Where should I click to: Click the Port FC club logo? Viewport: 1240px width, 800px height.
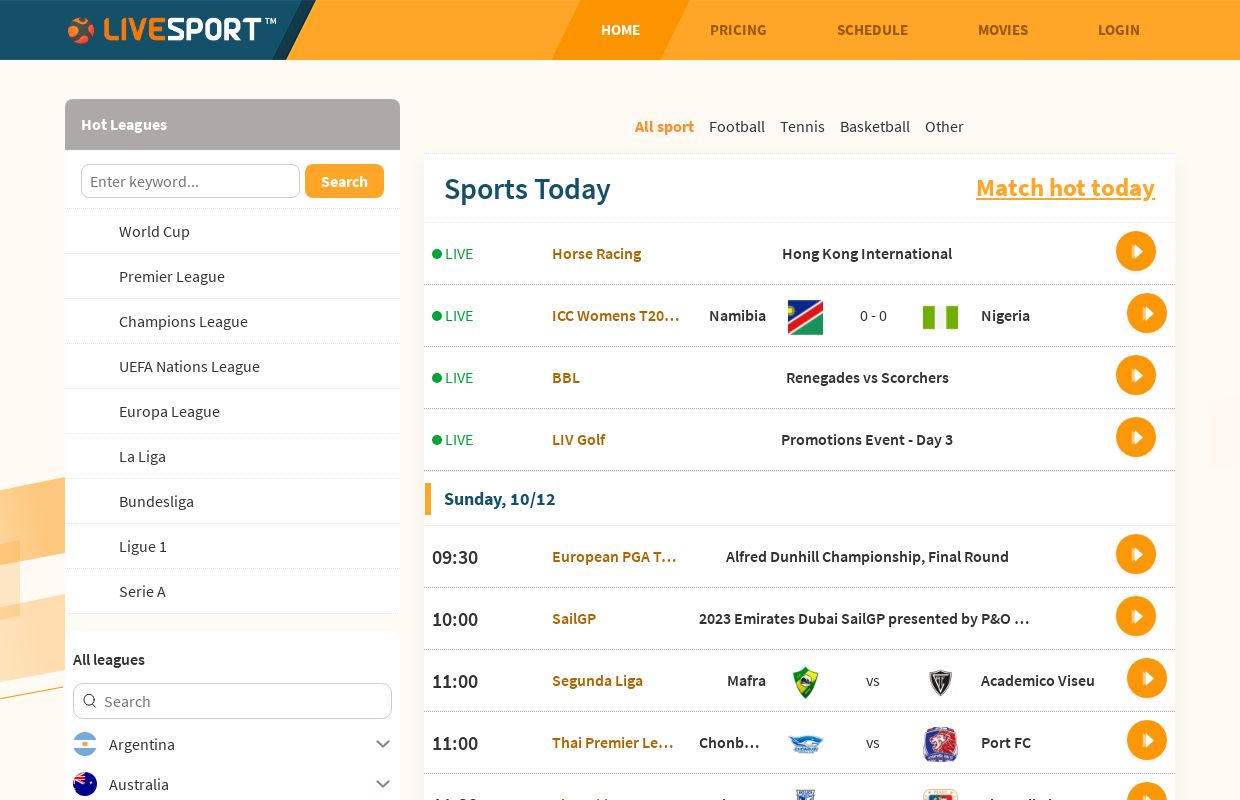pos(940,744)
